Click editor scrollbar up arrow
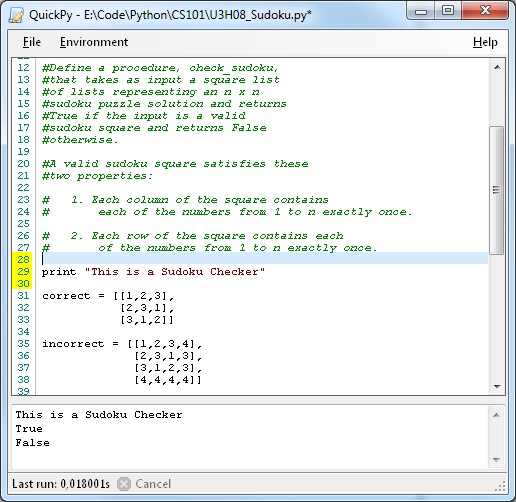The image size is (516, 502). coord(497,67)
